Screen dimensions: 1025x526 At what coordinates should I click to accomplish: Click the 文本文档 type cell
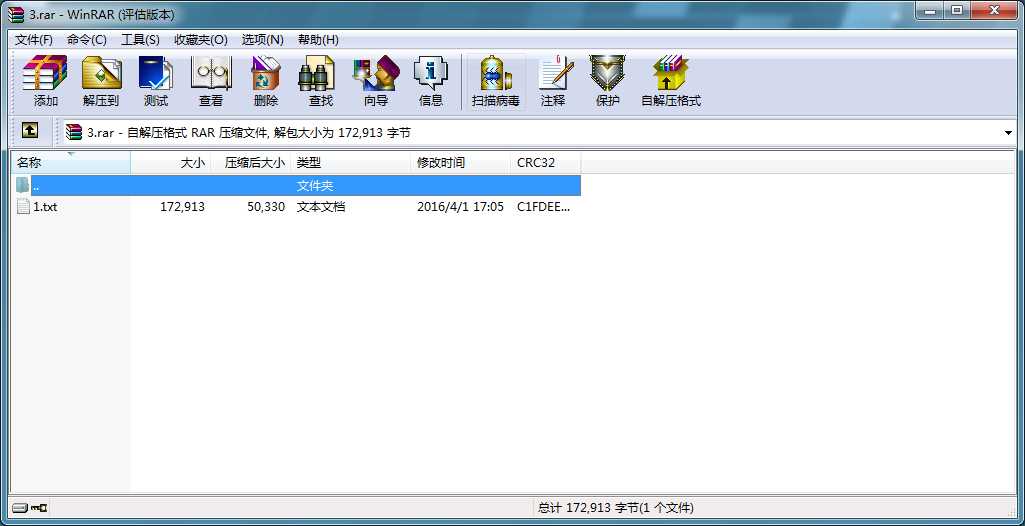click(x=321, y=207)
